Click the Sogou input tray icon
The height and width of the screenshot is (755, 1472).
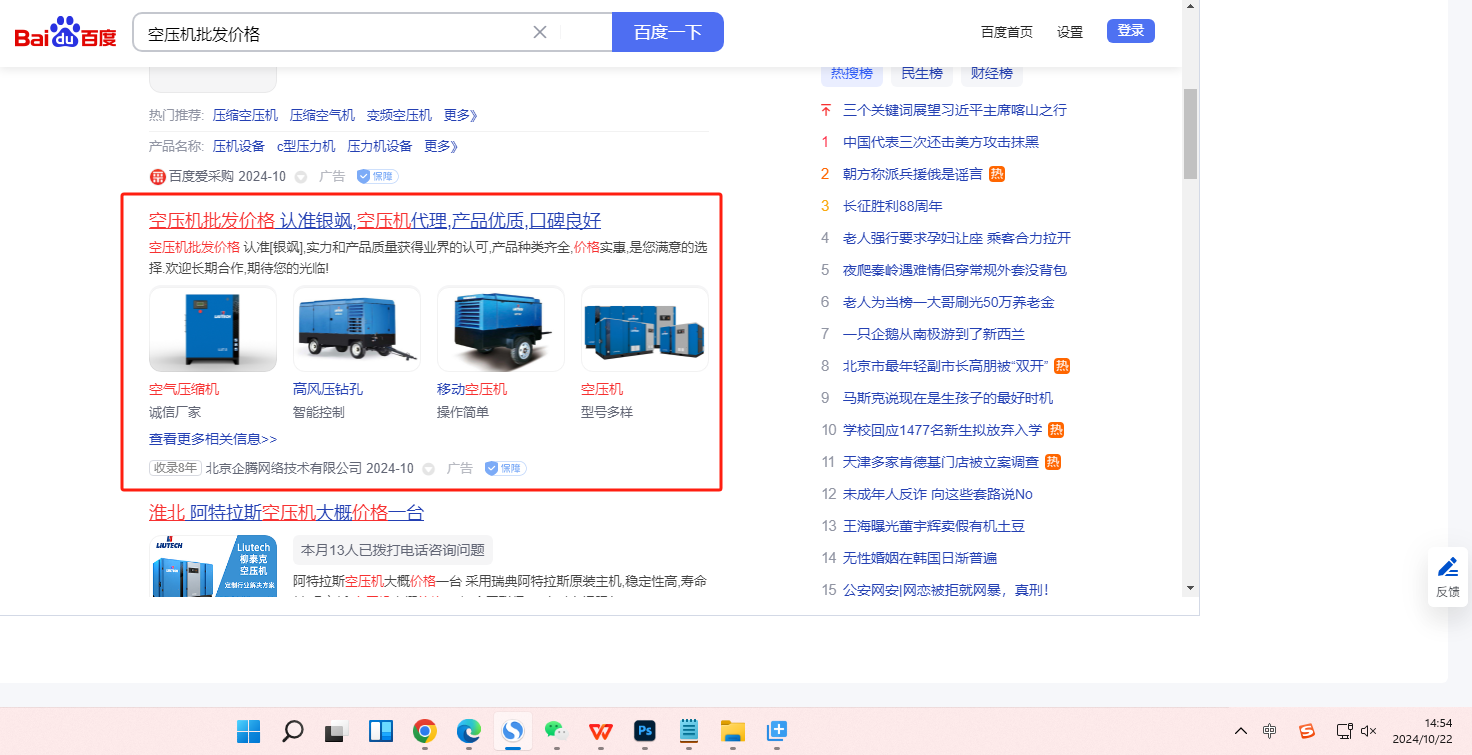[1306, 731]
